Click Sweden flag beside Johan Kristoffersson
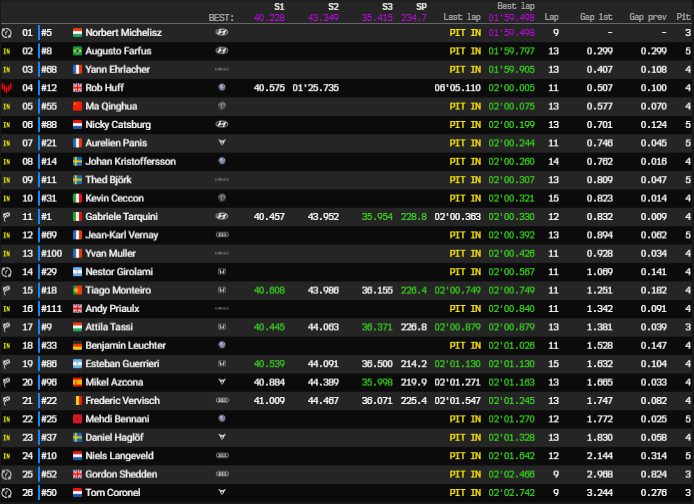The height and width of the screenshot is (504, 694). (x=77, y=162)
